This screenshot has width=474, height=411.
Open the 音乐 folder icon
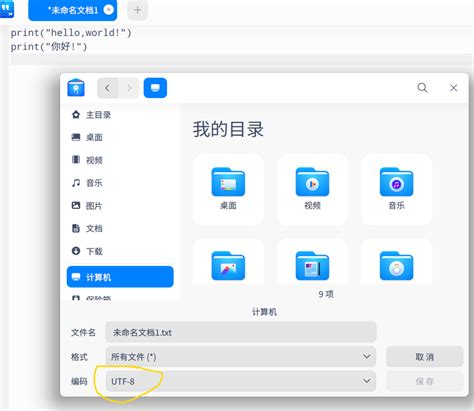point(396,182)
